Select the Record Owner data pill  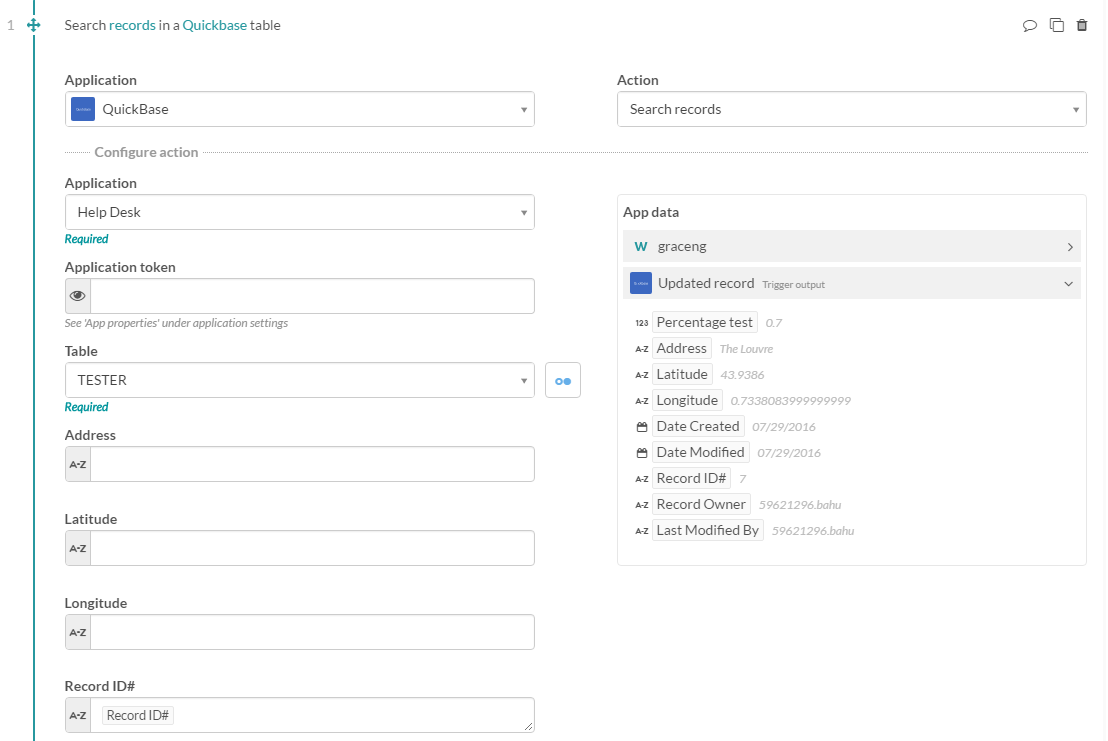701,504
